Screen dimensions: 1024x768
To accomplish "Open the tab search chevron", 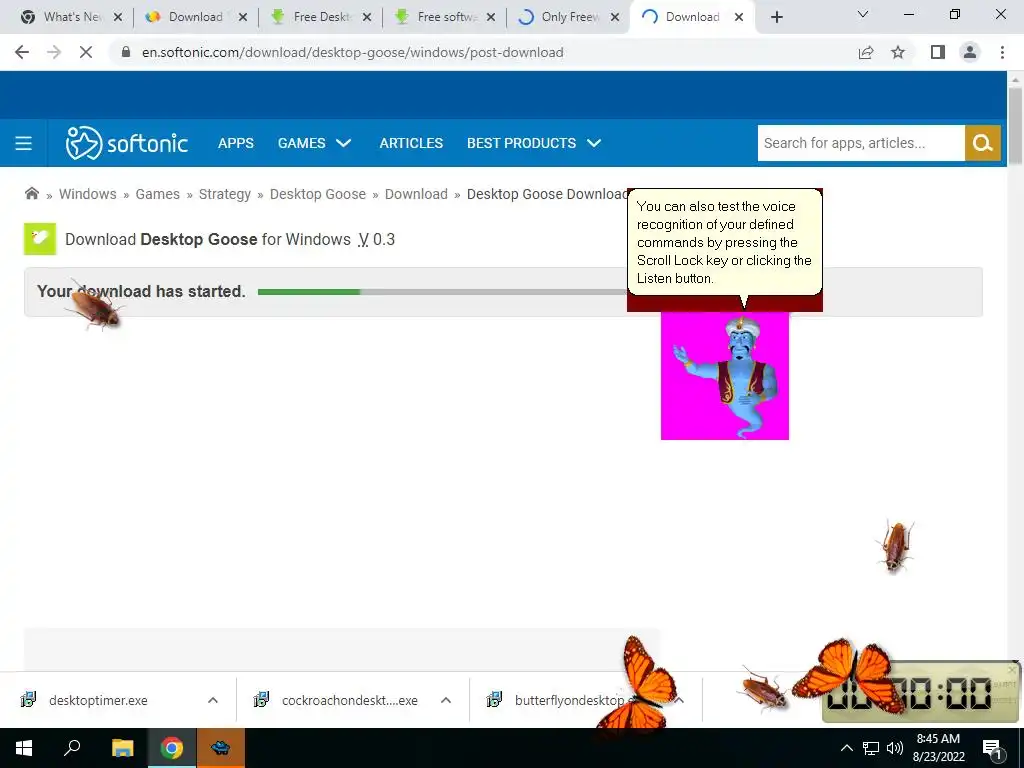I will [x=863, y=14].
